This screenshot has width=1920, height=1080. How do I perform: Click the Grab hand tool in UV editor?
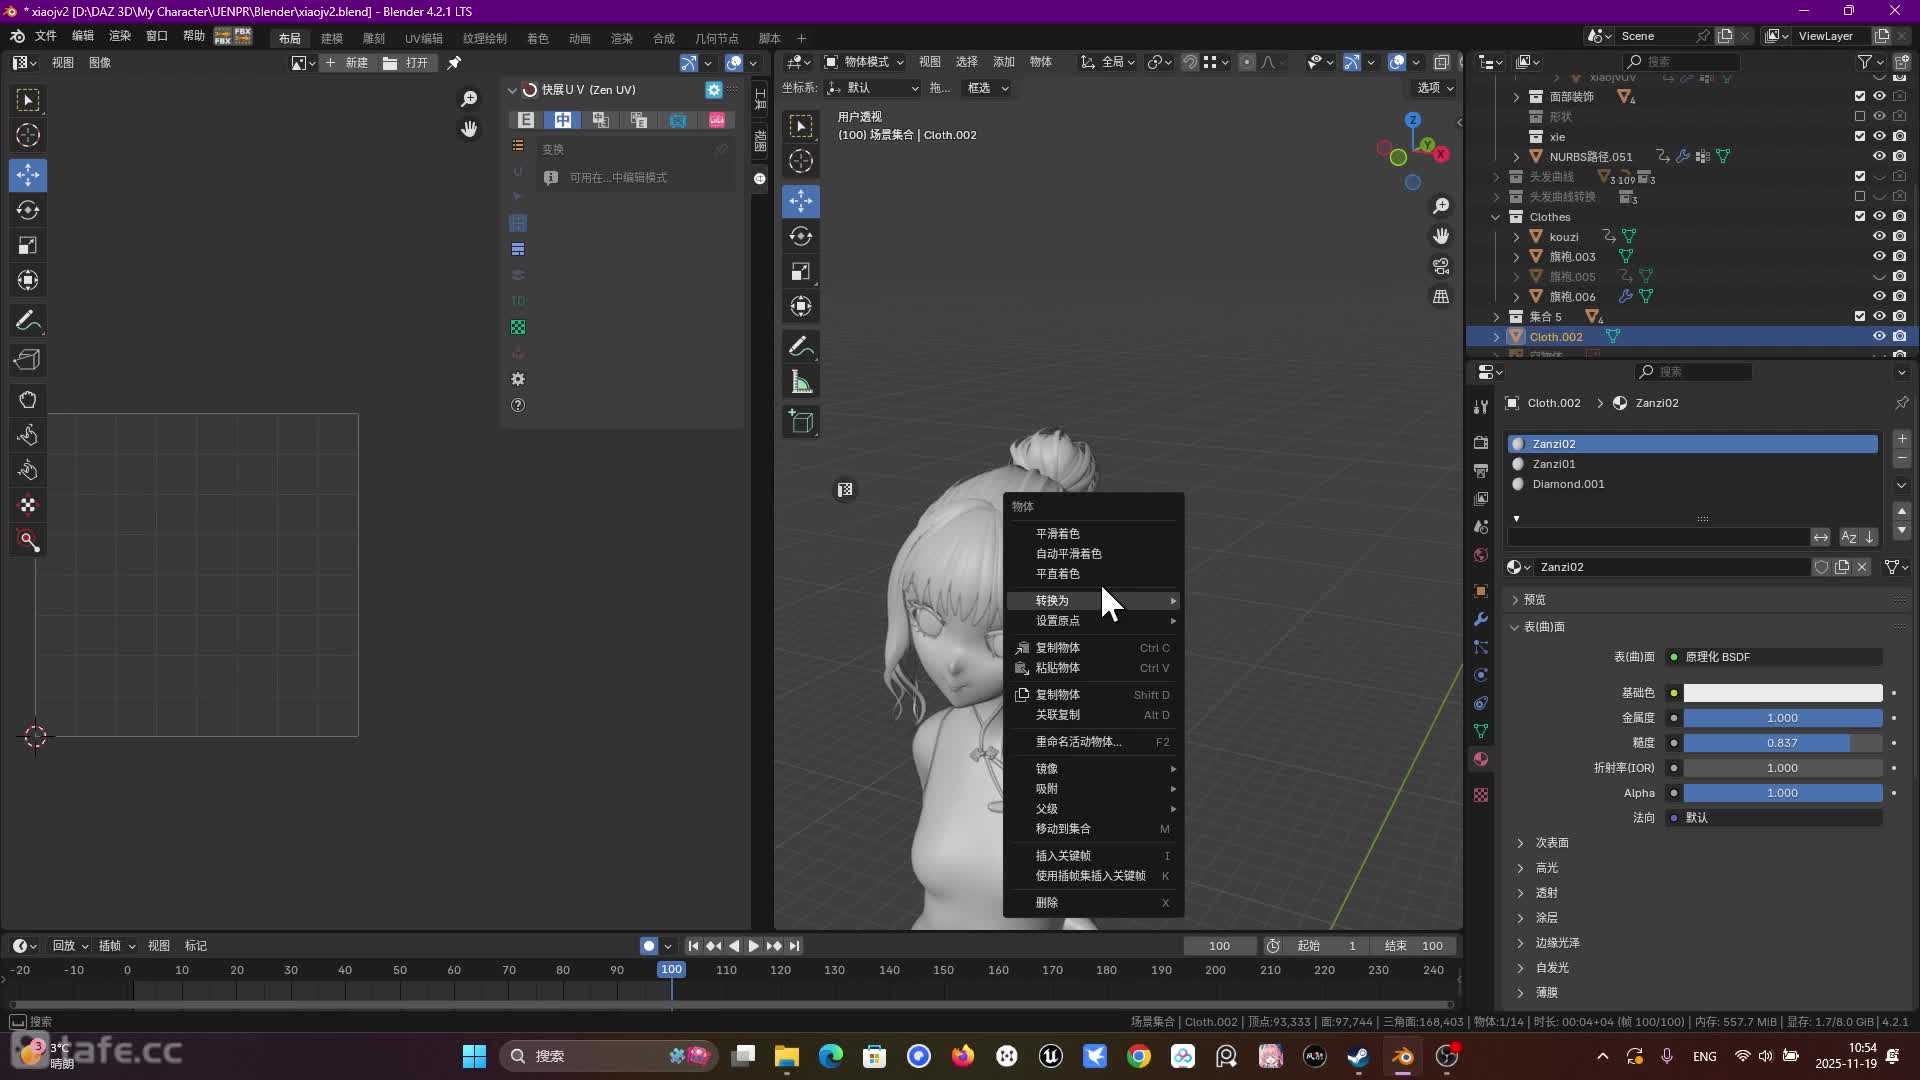tap(28, 400)
